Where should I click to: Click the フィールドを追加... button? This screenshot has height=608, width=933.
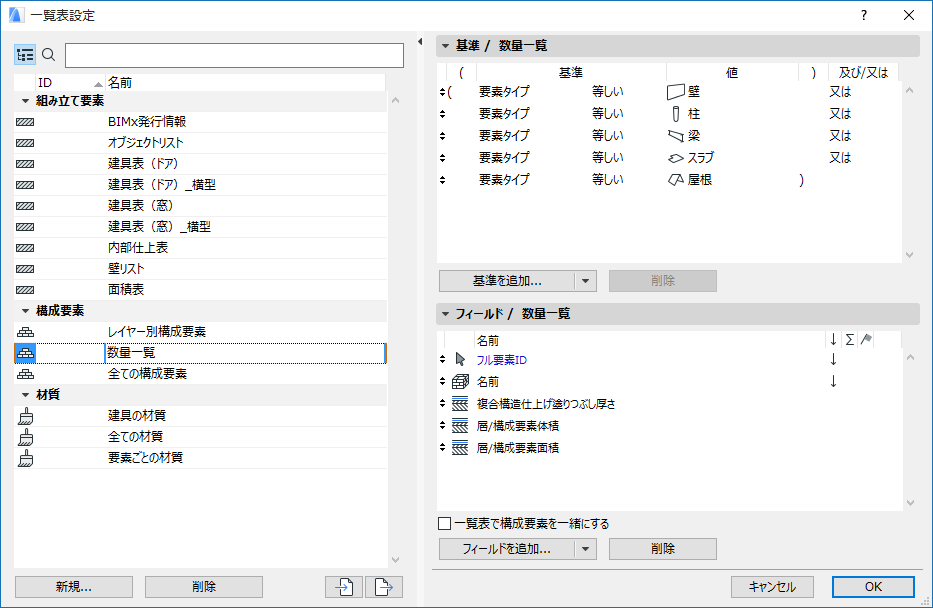pos(507,549)
